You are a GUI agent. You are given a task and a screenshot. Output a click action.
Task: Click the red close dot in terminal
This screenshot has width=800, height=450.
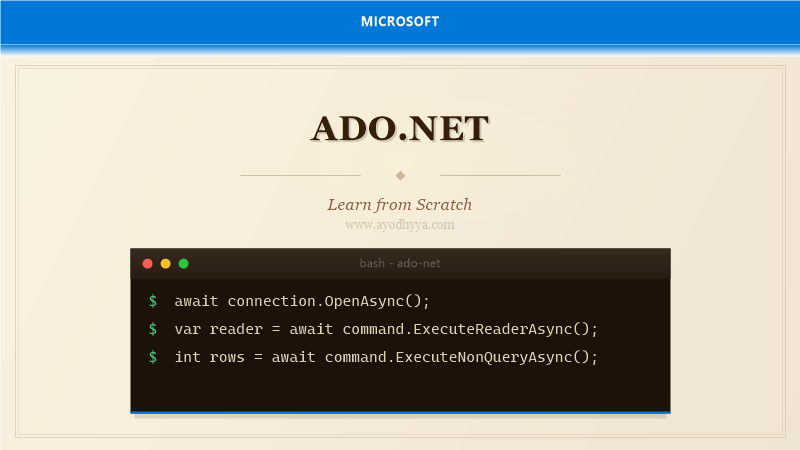(147, 264)
